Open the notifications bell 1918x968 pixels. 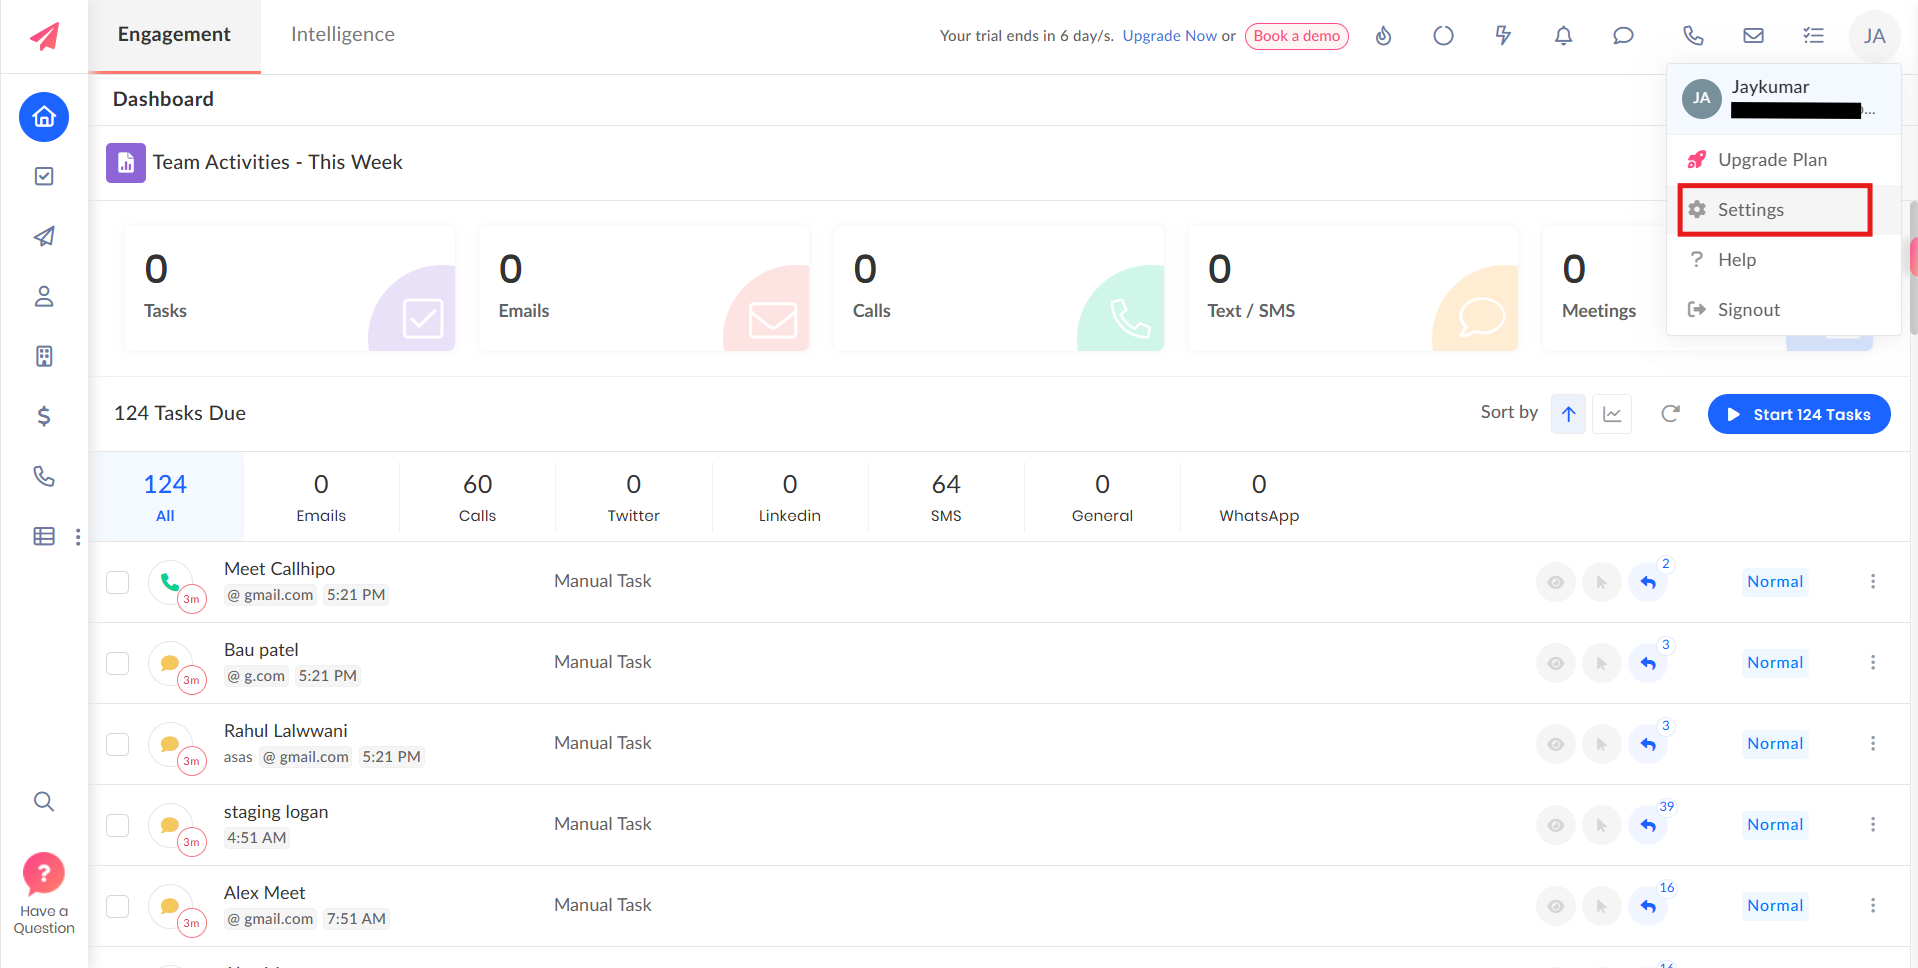(x=1563, y=36)
